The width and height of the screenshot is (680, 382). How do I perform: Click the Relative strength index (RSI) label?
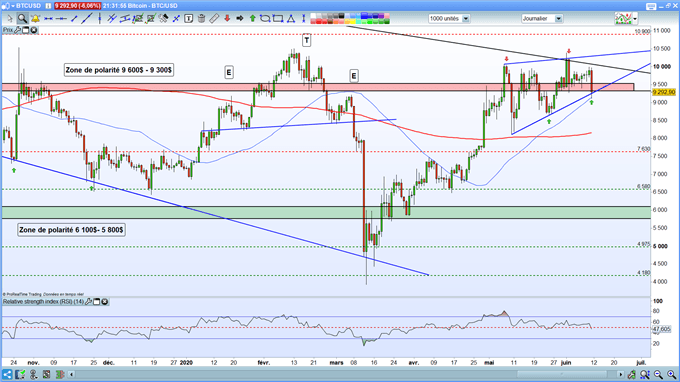43,301
